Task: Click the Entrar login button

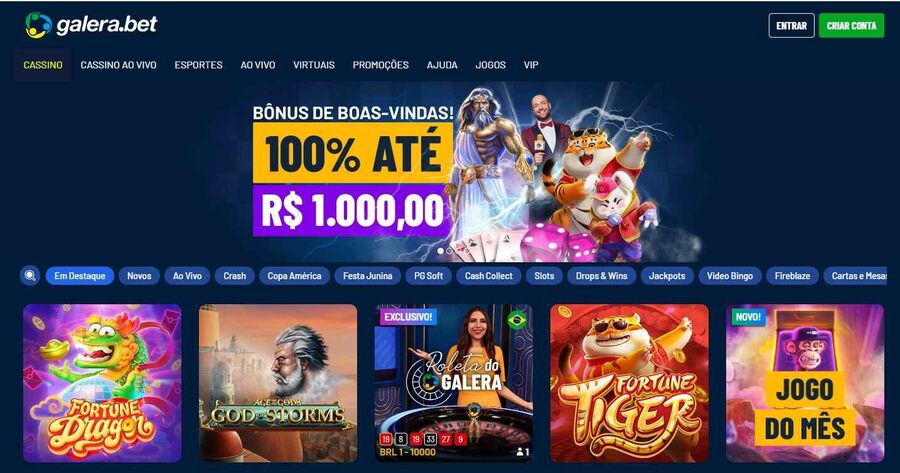Action: click(792, 26)
